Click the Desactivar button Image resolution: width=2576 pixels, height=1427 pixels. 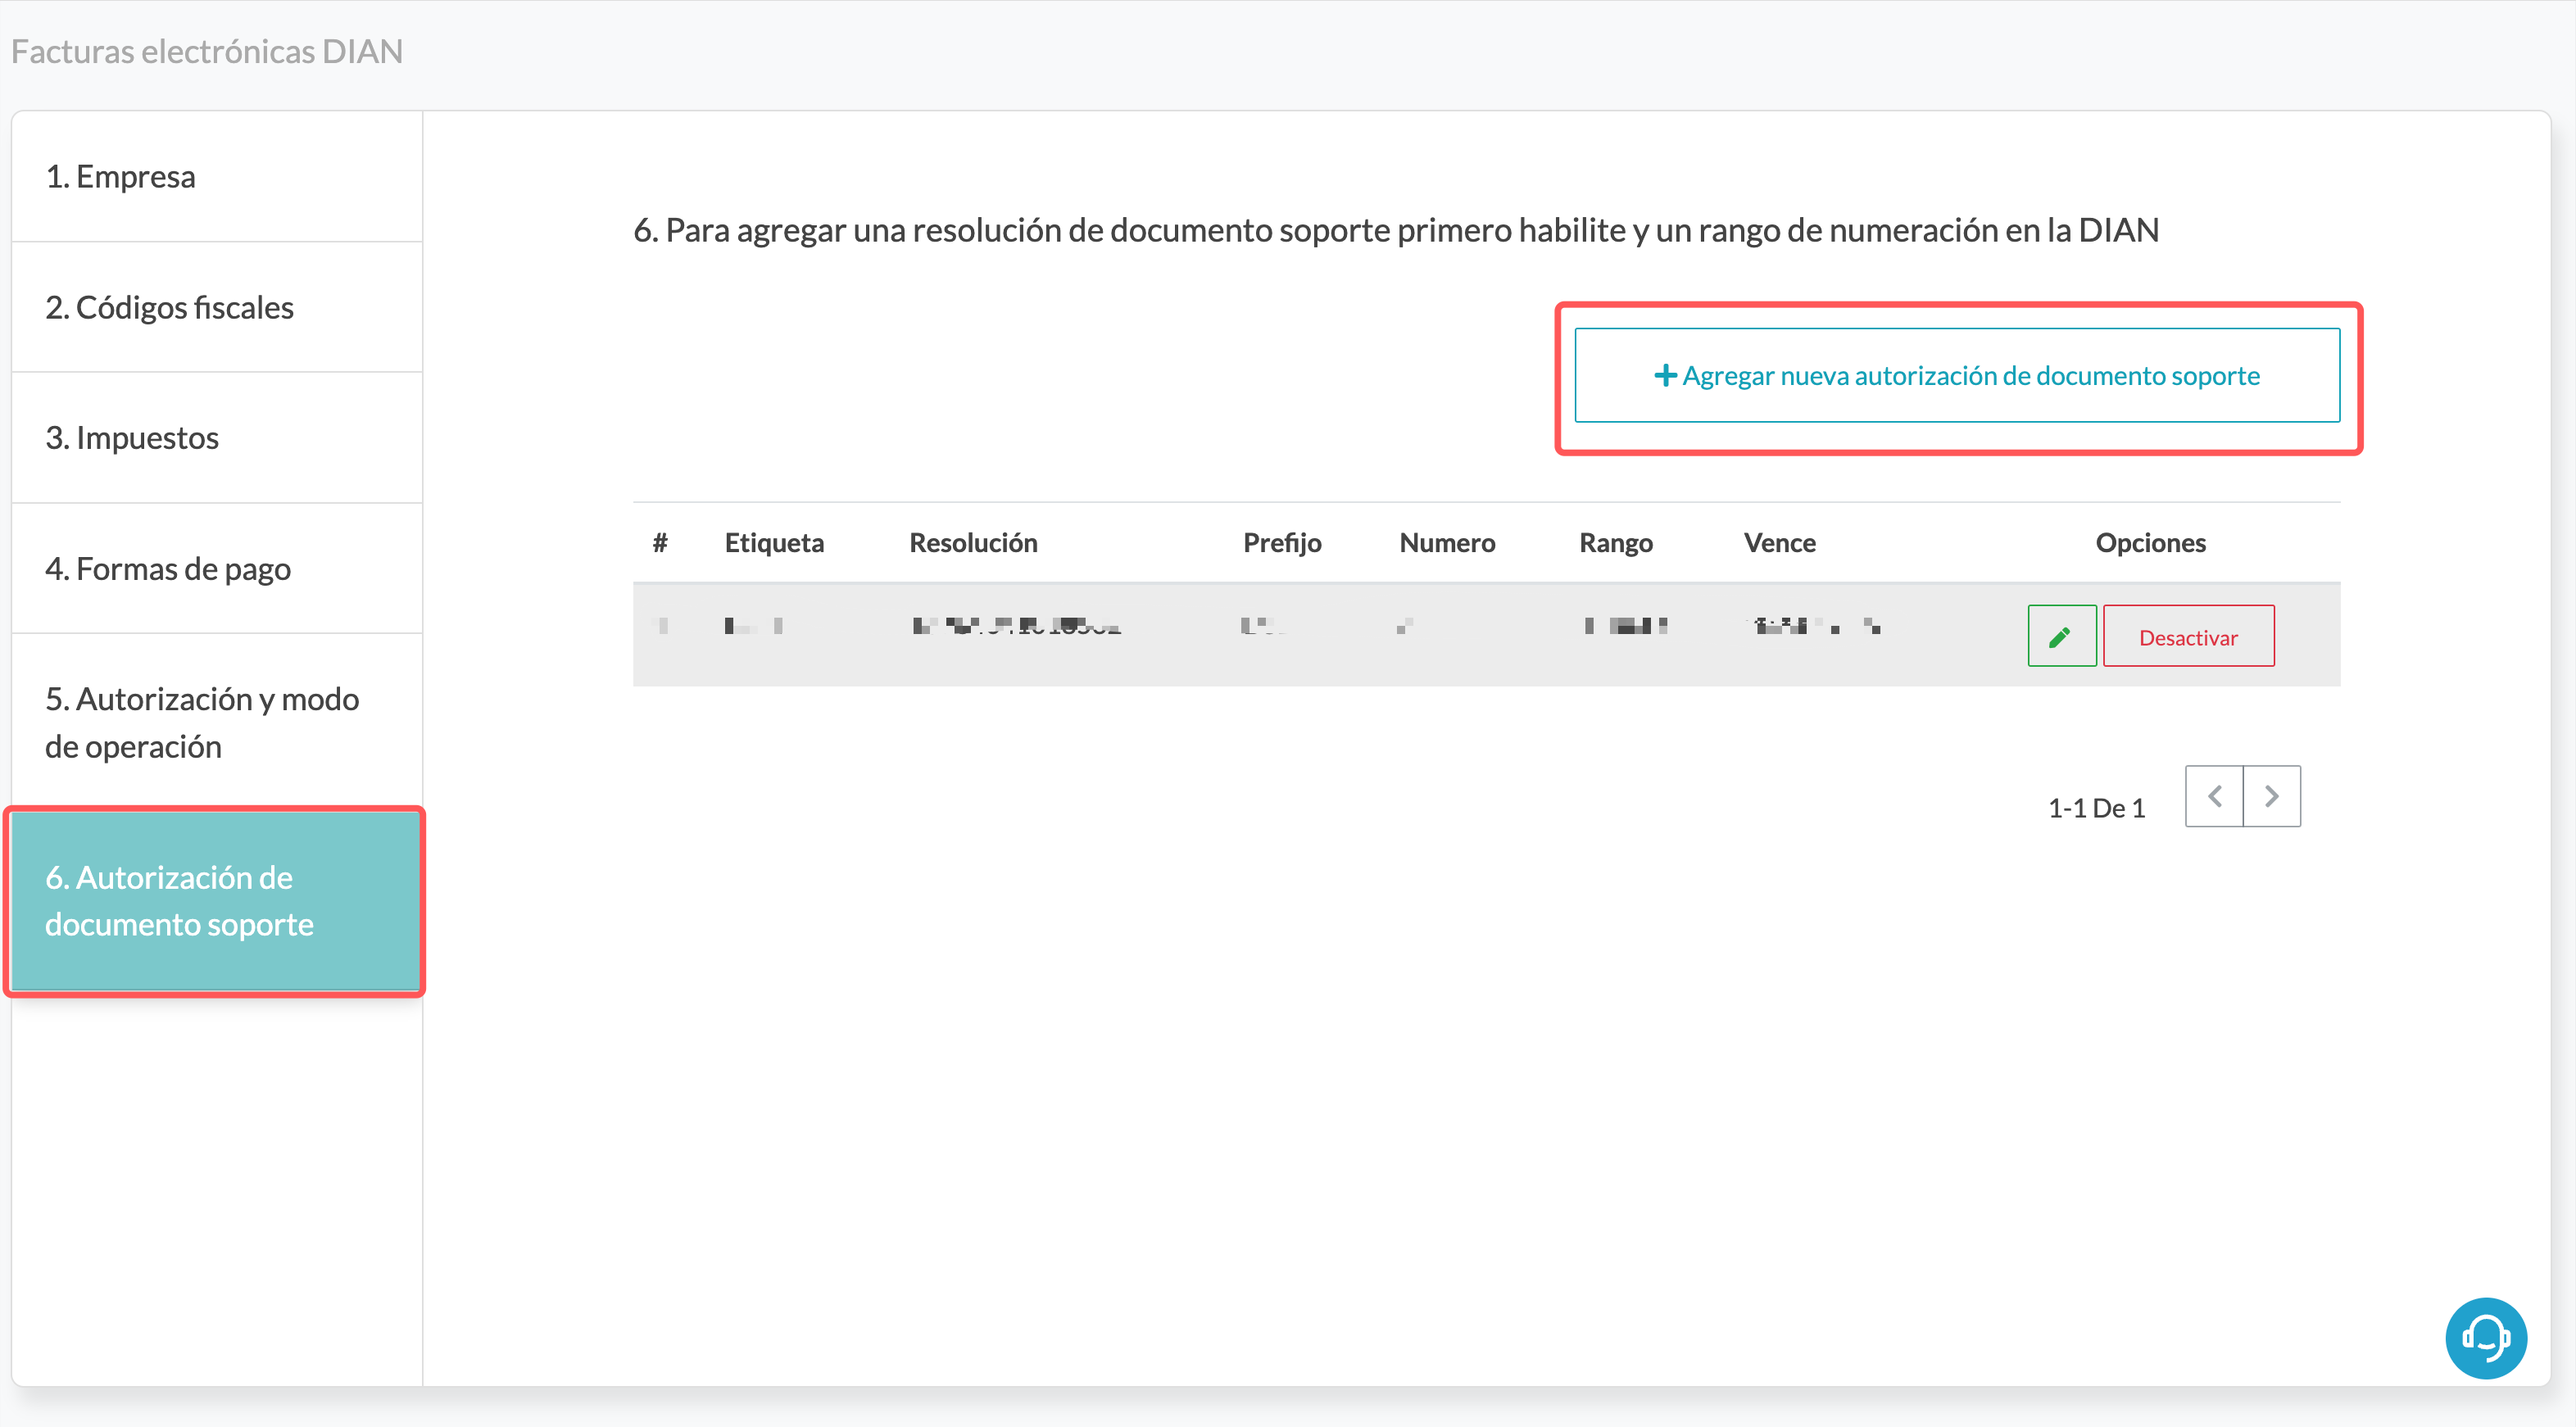pyautogui.click(x=2188, y=636)
